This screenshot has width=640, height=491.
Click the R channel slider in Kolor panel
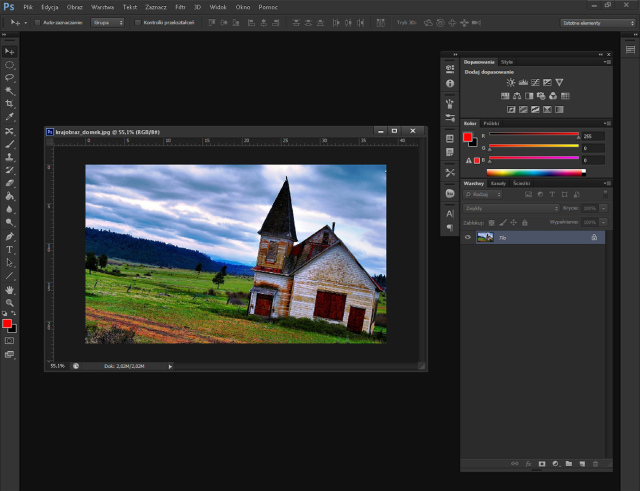[x=534, y=135]
